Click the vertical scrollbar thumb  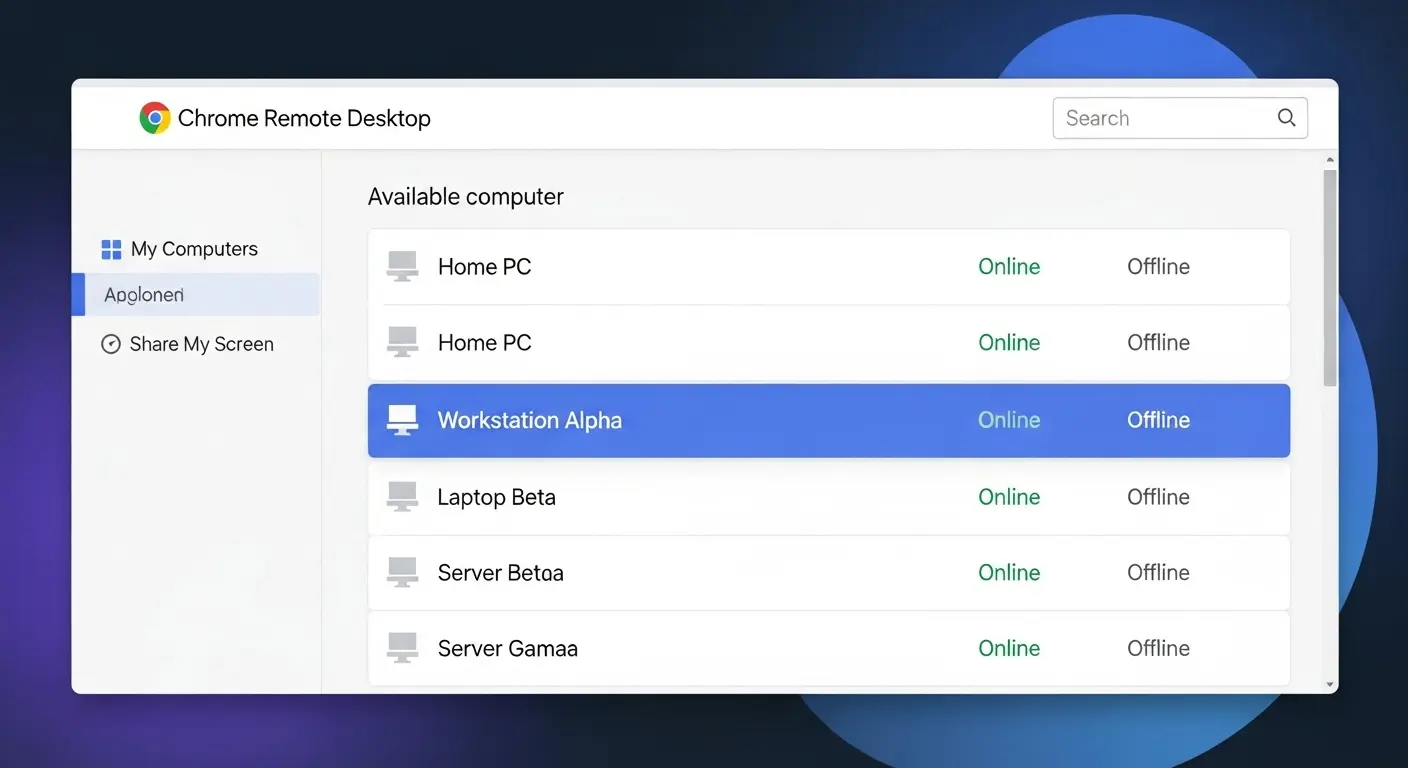click(1330, 277)
